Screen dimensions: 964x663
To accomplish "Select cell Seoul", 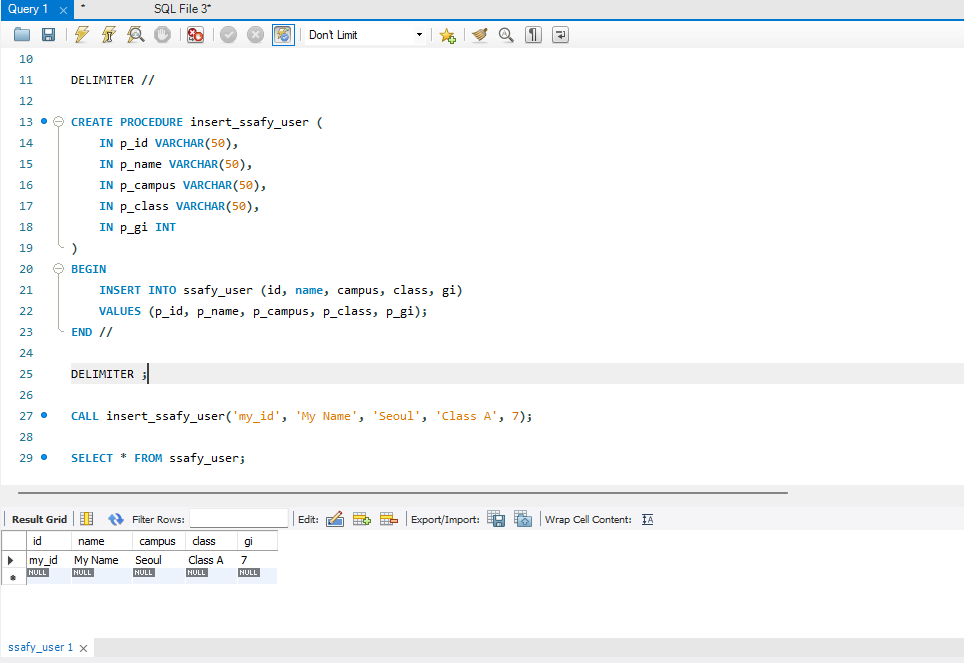I will [159, 560].
